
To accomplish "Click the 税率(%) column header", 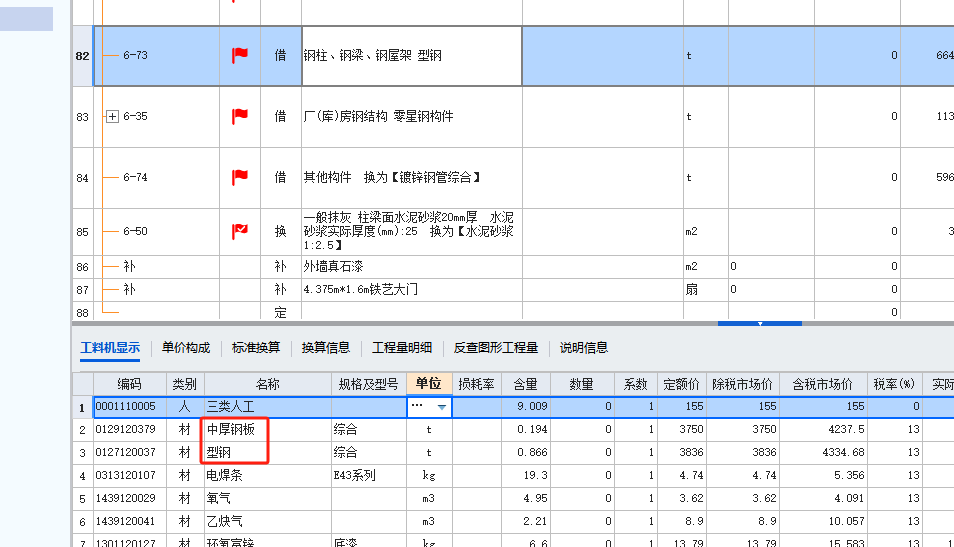I will (x=894, y=384).
